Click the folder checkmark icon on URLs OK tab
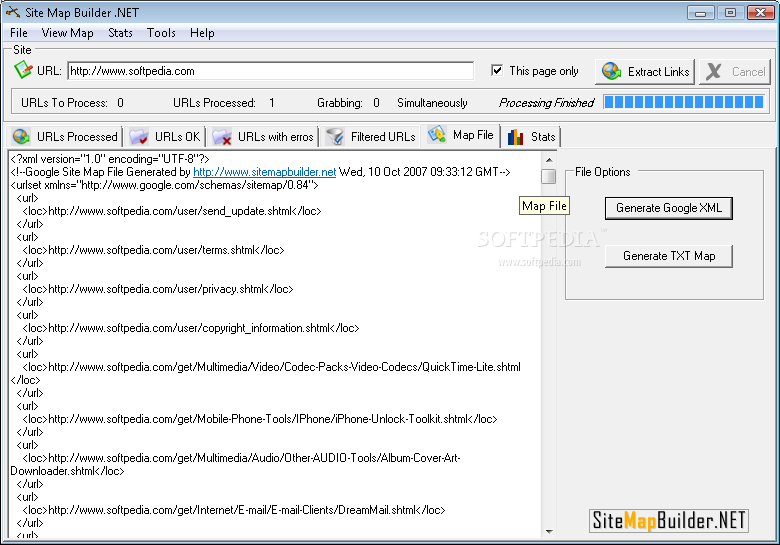Image resolution: width=780 pixels, height=545 pixels. (x=139, y=137)
